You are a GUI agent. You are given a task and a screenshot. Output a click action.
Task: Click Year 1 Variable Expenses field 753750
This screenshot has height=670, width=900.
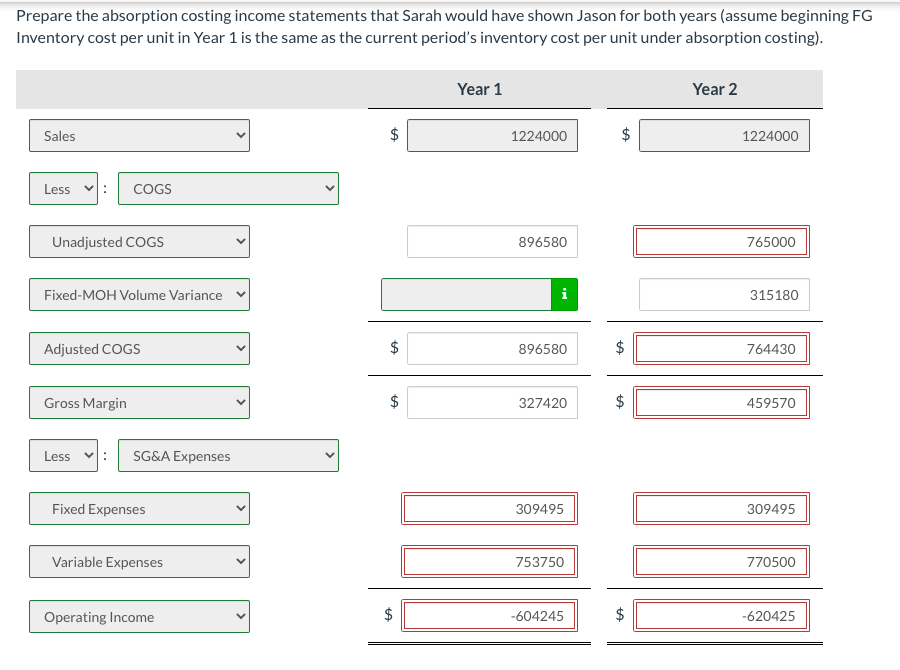click(490, 561)
